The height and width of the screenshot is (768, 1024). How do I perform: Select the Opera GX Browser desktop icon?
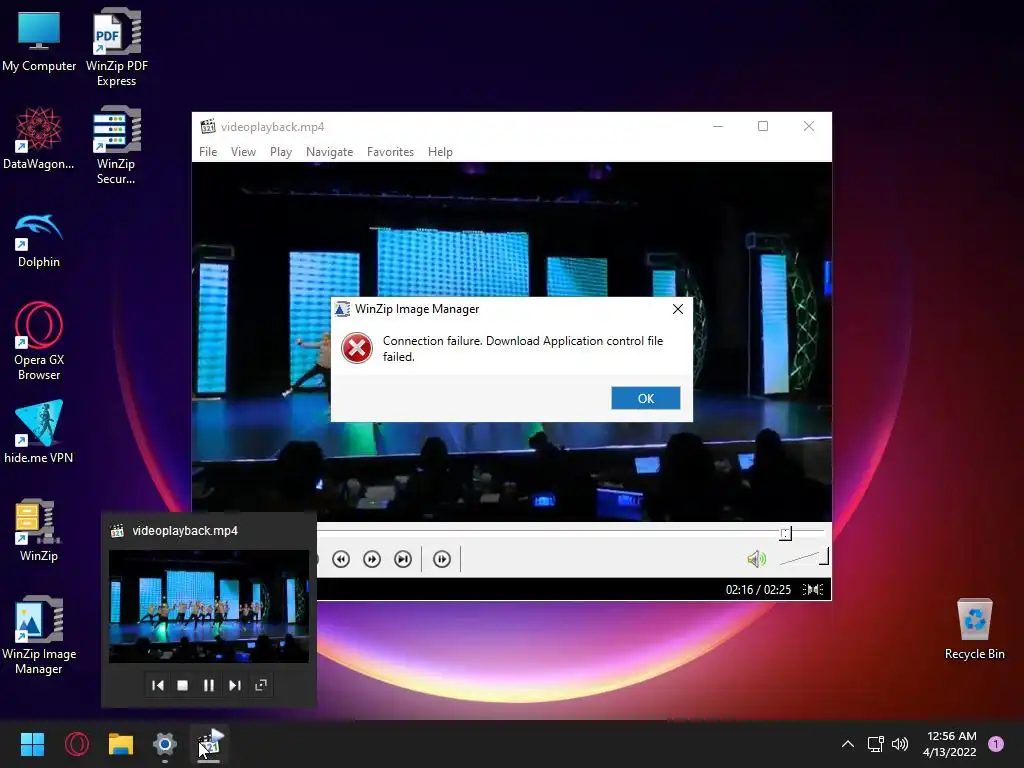(x=39, y=341)
